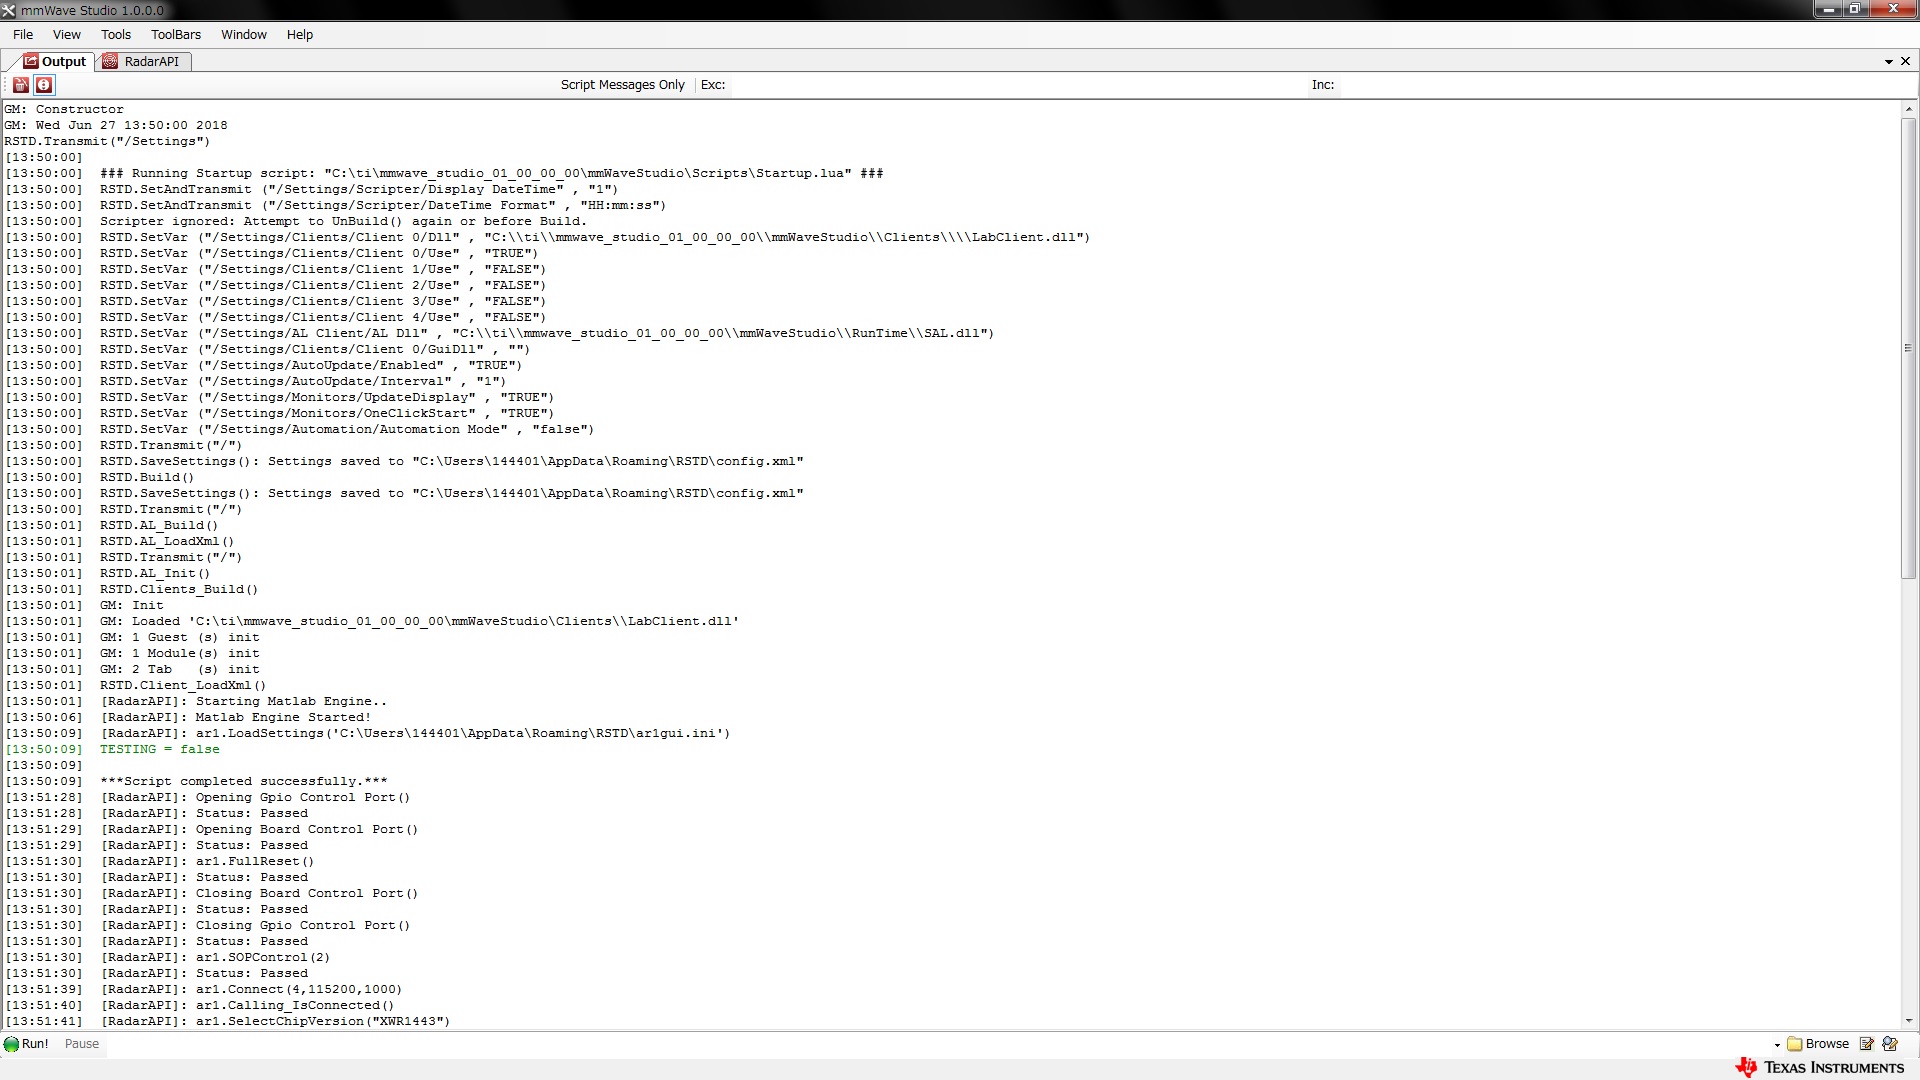
Task: Toggle the auto-scroll output icon
Action: click(x=44, y=85)
